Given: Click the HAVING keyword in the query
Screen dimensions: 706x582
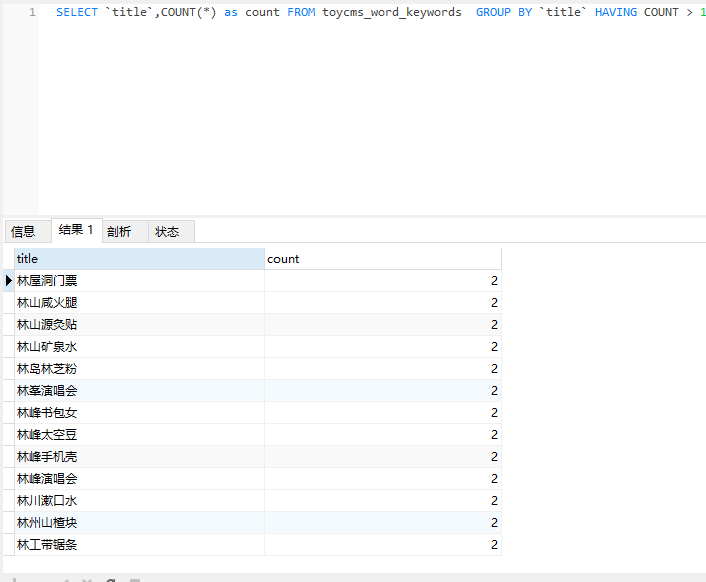Looking at the screenshot, I should pos(616,12).
